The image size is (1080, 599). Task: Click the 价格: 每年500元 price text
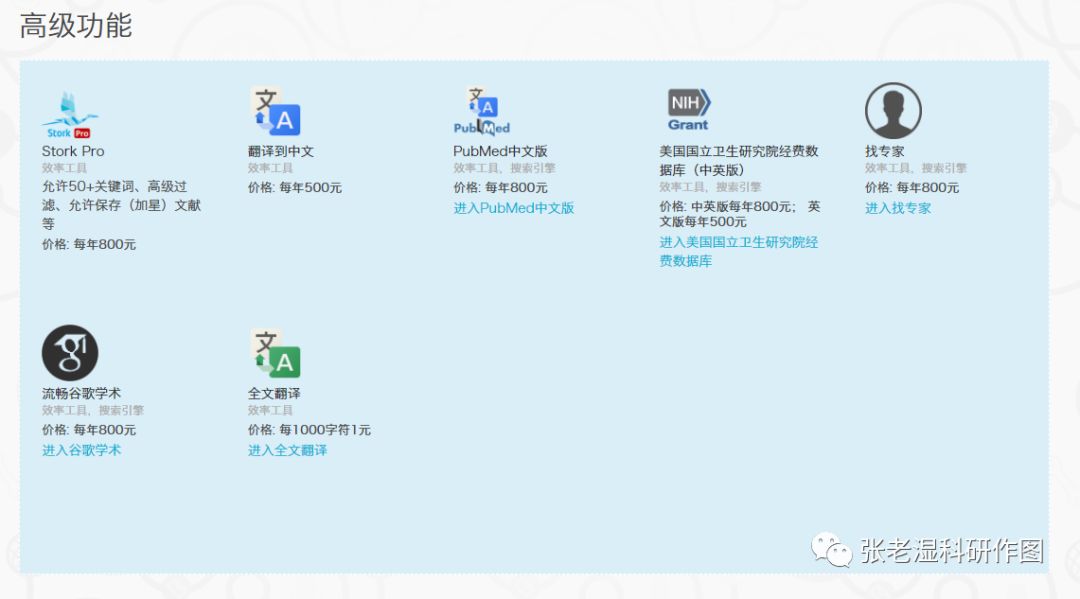[x=295, y=187]
